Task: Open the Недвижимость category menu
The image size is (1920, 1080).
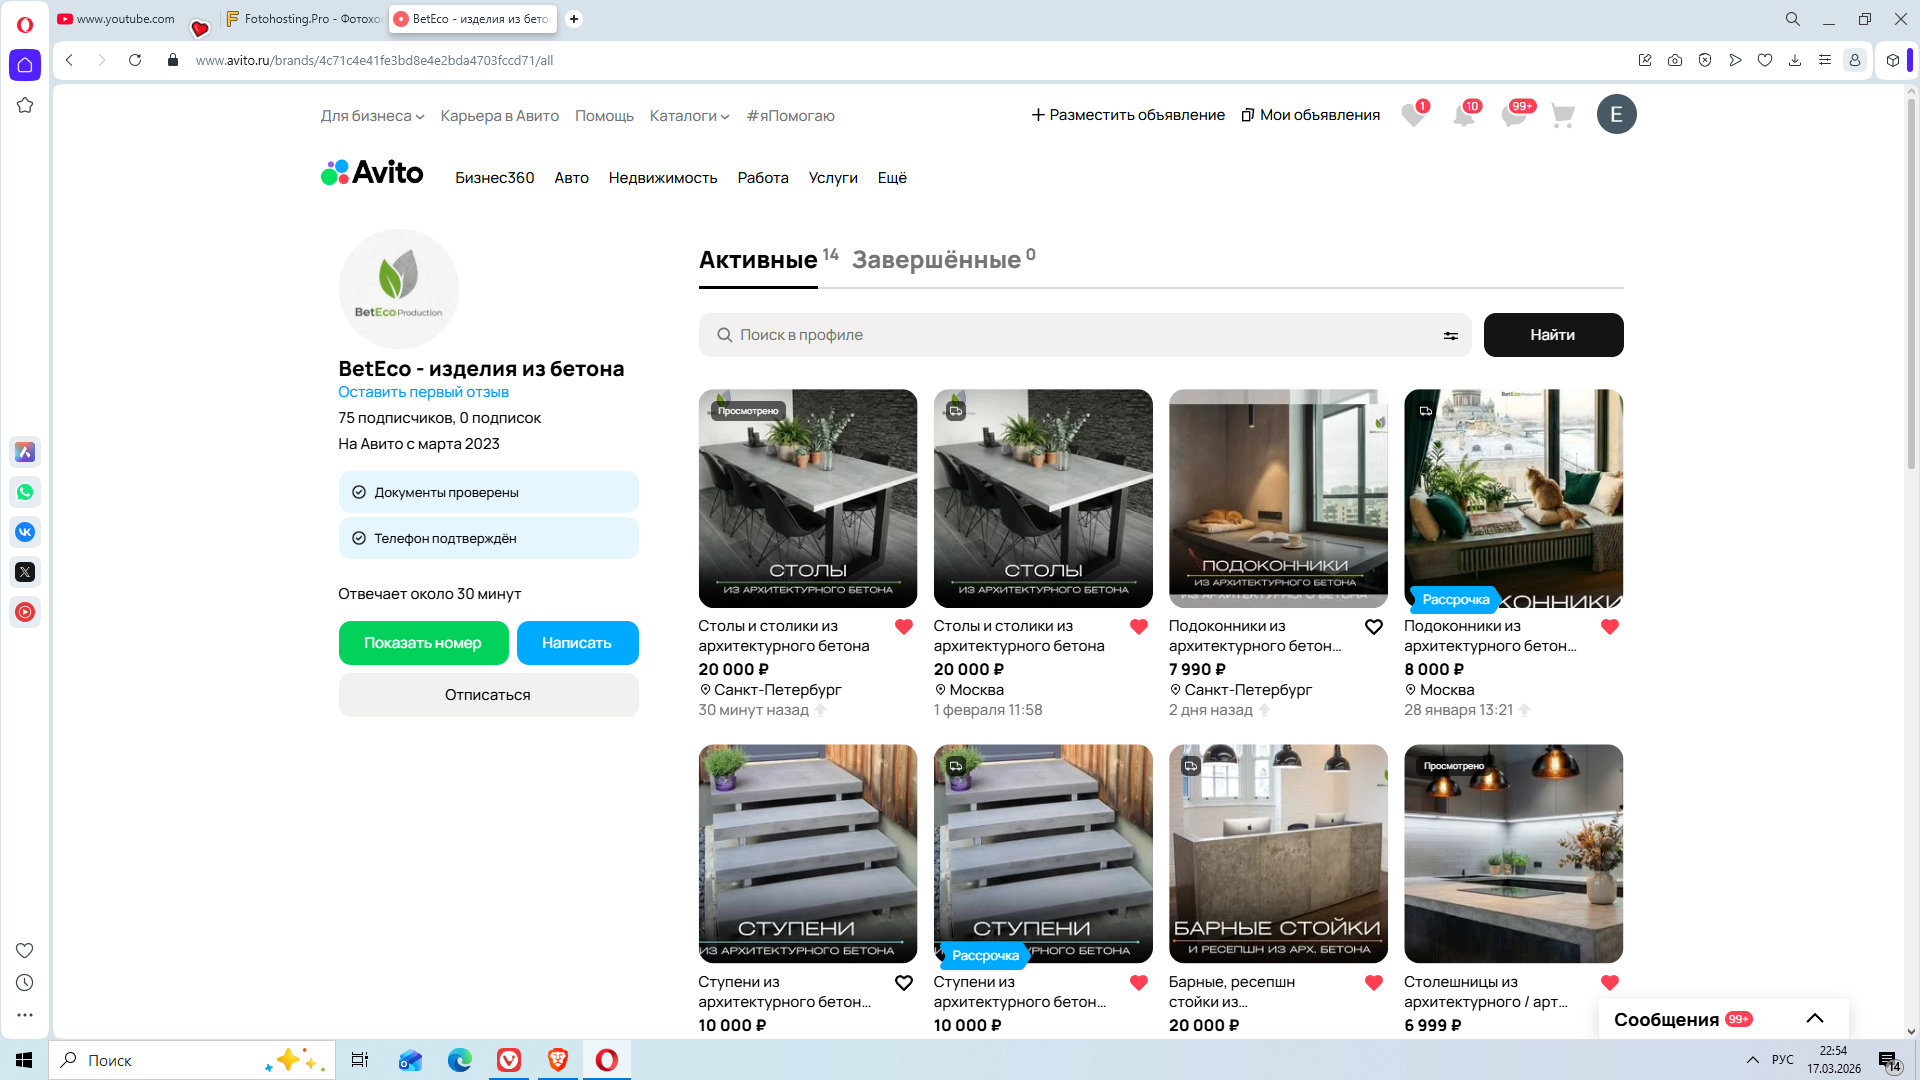Action: point(662,178)
